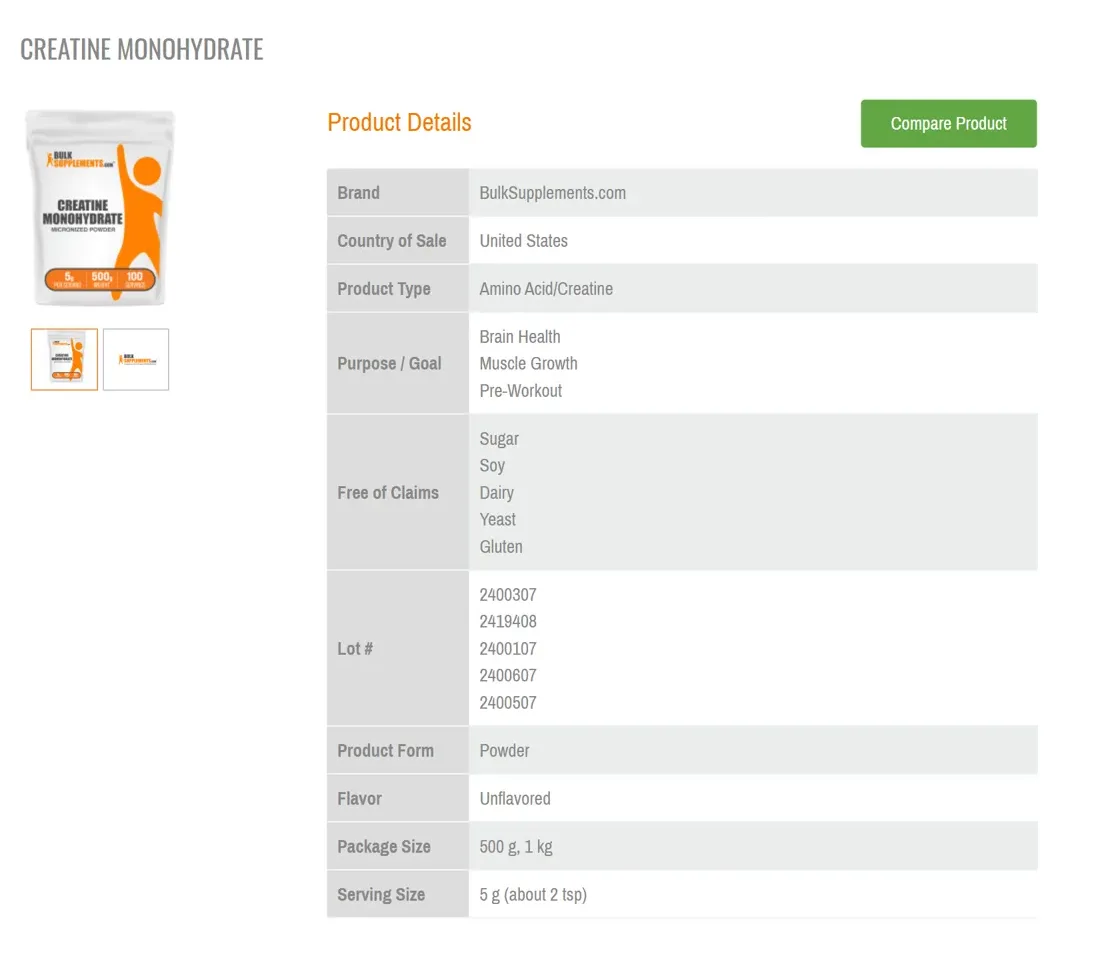Open the main creatine product image

point(100,208)
